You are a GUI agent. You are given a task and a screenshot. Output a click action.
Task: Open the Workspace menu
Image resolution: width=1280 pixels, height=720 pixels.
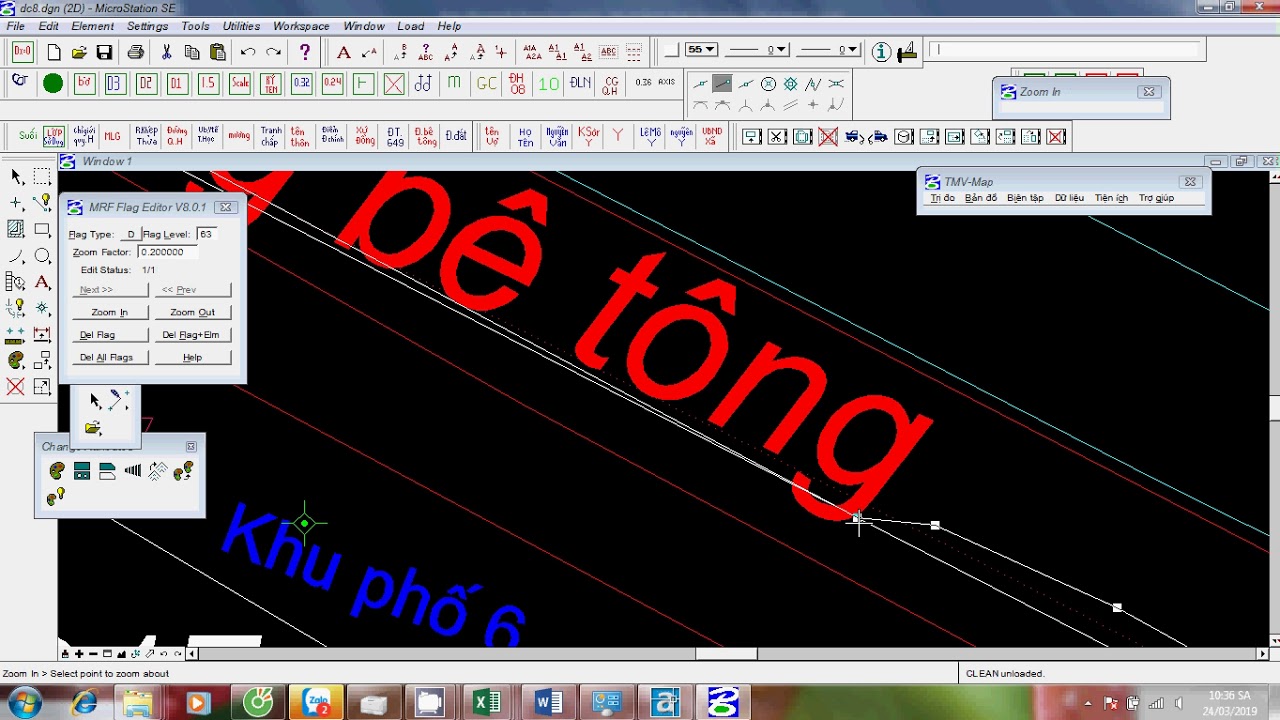[x=301, y=26]
